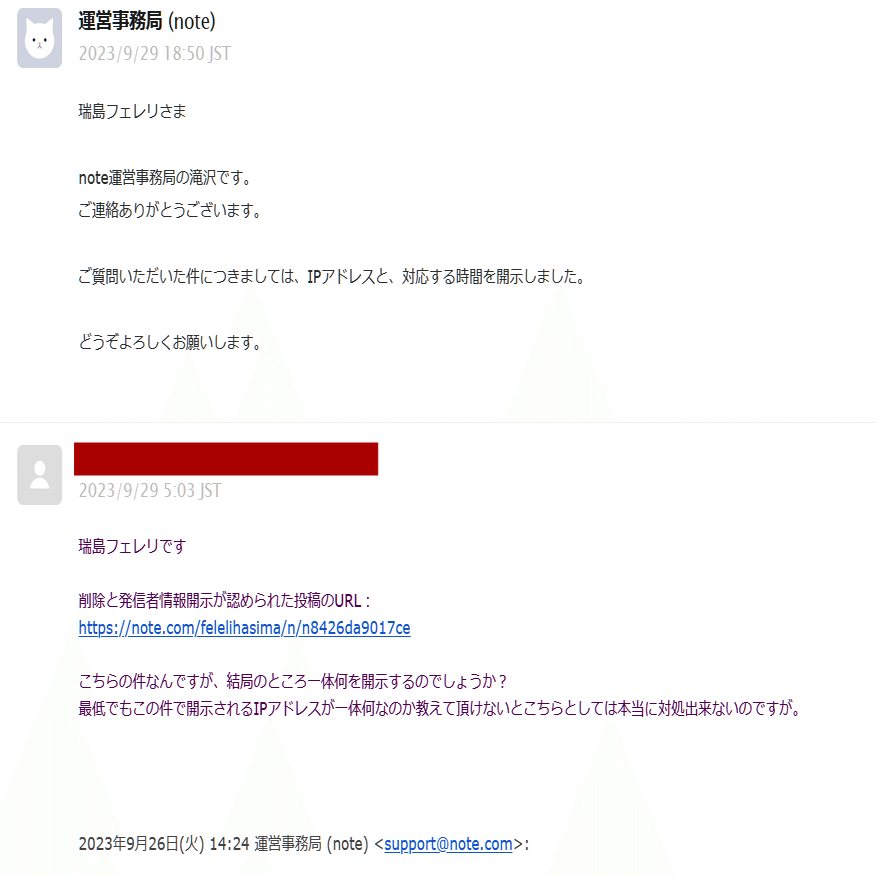Click the gray default user avatar

(x=40, y=475)
